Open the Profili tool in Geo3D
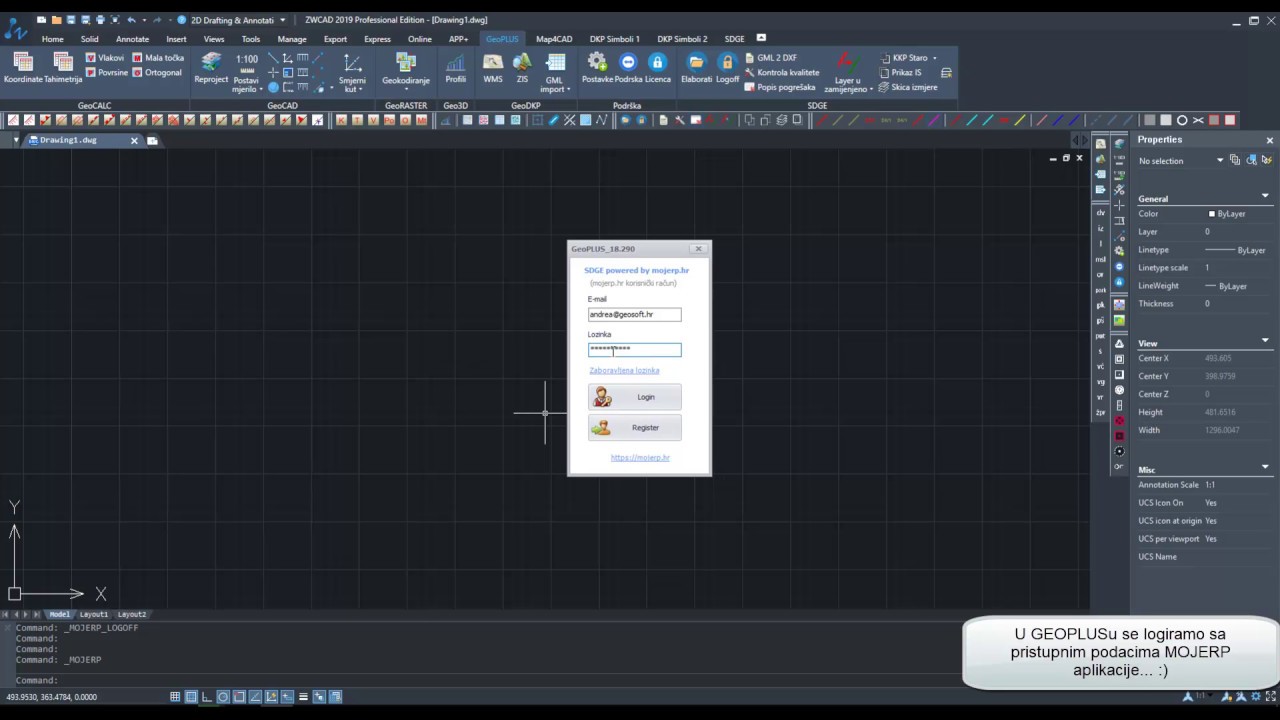 point(456,68)
